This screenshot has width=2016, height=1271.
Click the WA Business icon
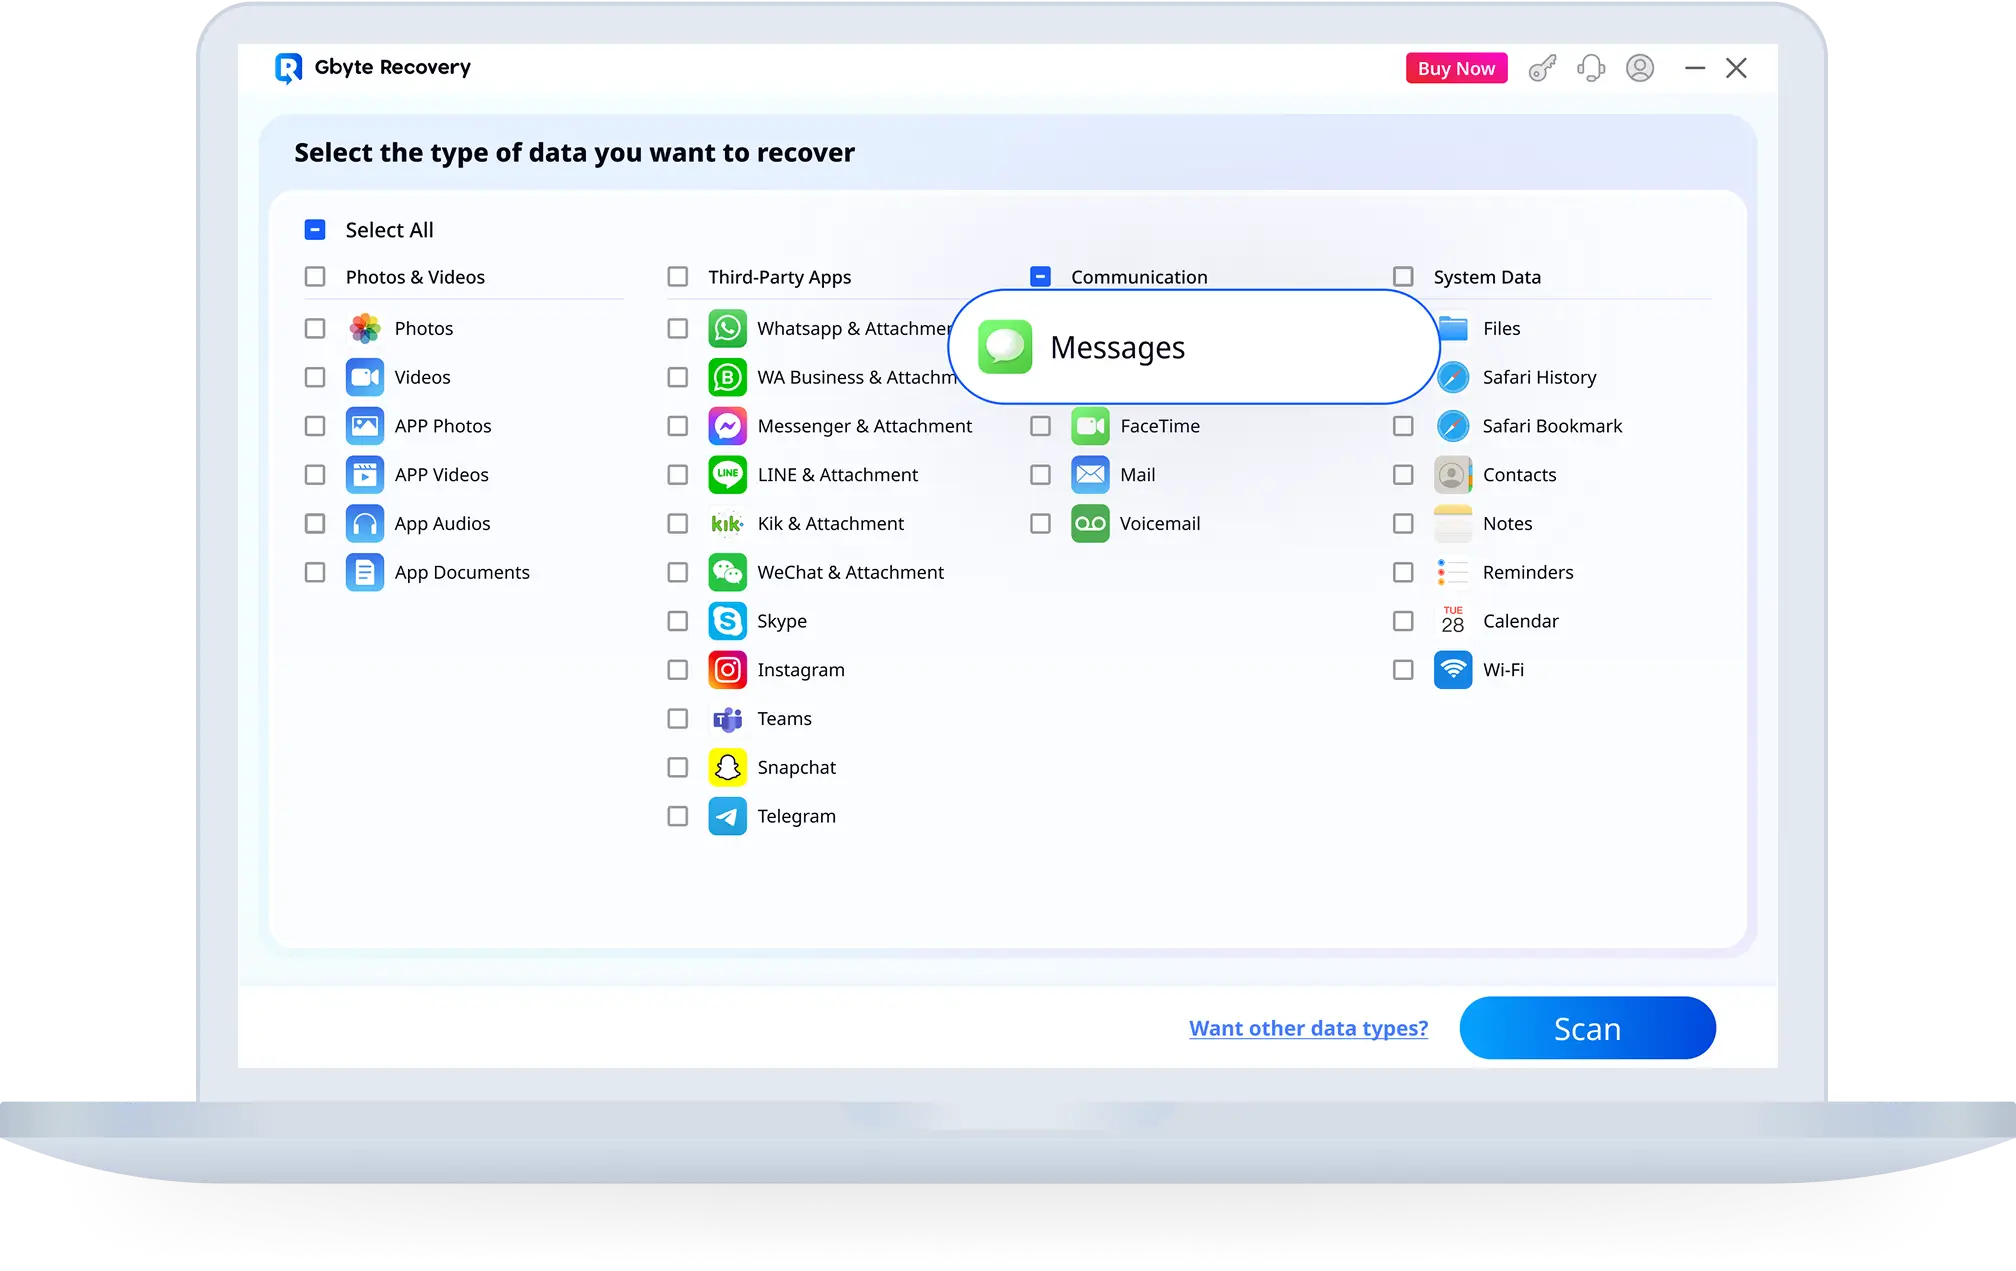coord(728,377)
